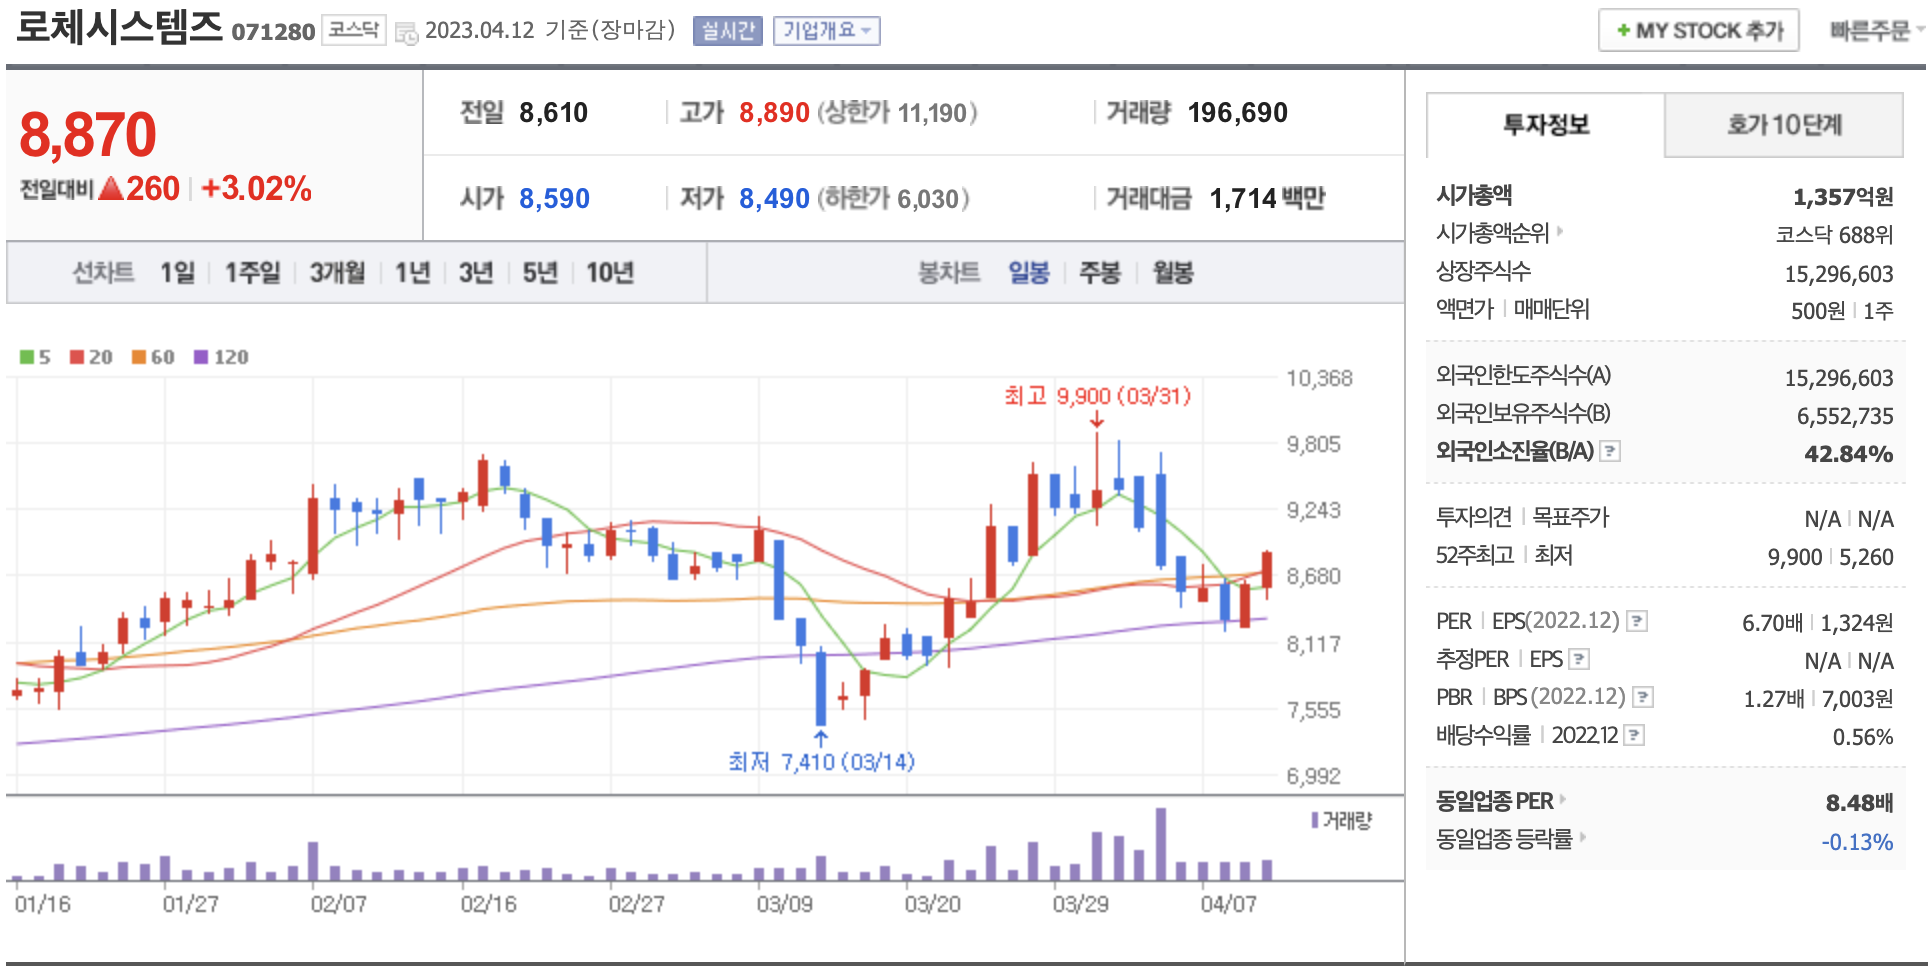1932x966 pixels.
Task: Open the 기업개요 dropdown
Action: (x=826, y=31)
